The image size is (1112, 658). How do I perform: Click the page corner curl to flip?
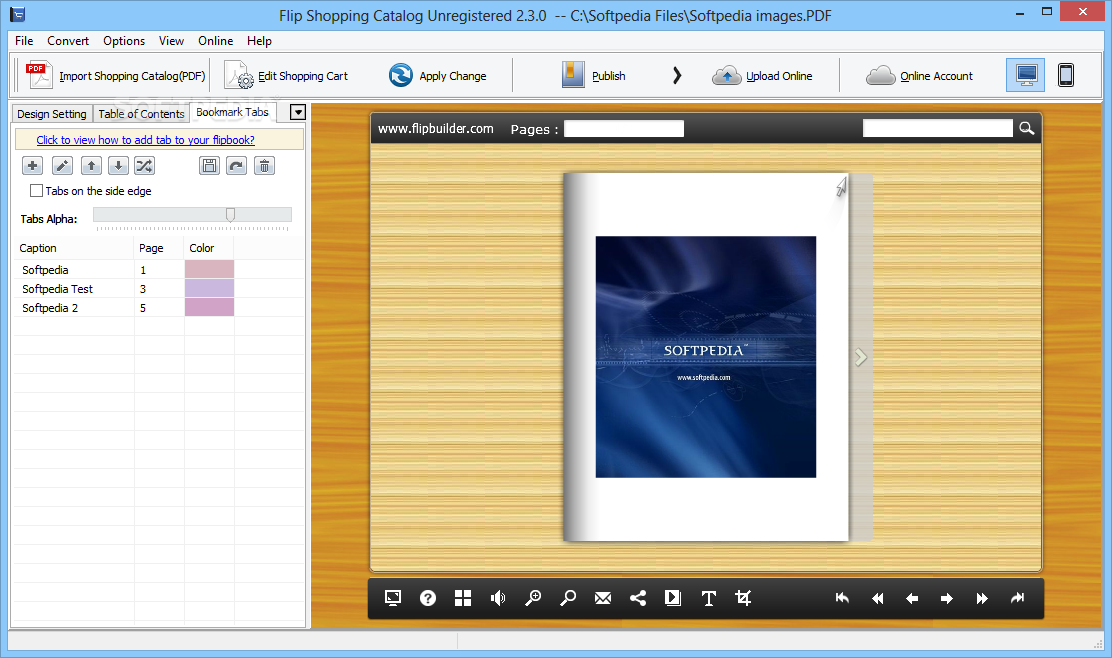[840, 186]
